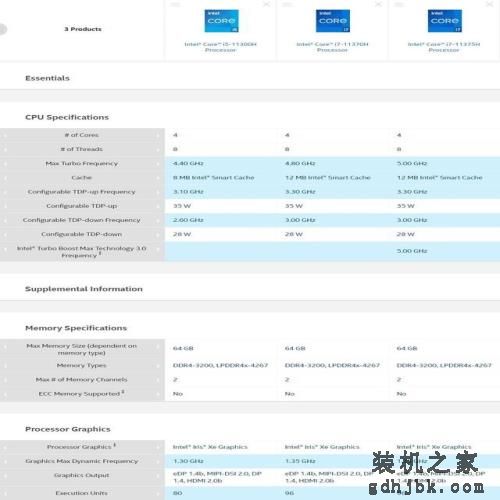Viewport: 500px width, 500px height.
Task: Click the 2.60 GHz TDP-down frequency value
Action: (x=188, y=220)
